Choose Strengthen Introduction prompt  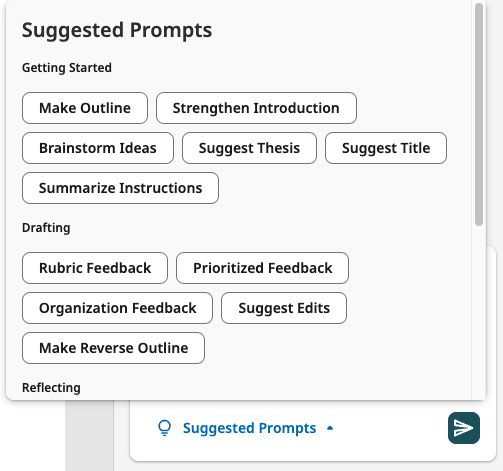[256, 108]
